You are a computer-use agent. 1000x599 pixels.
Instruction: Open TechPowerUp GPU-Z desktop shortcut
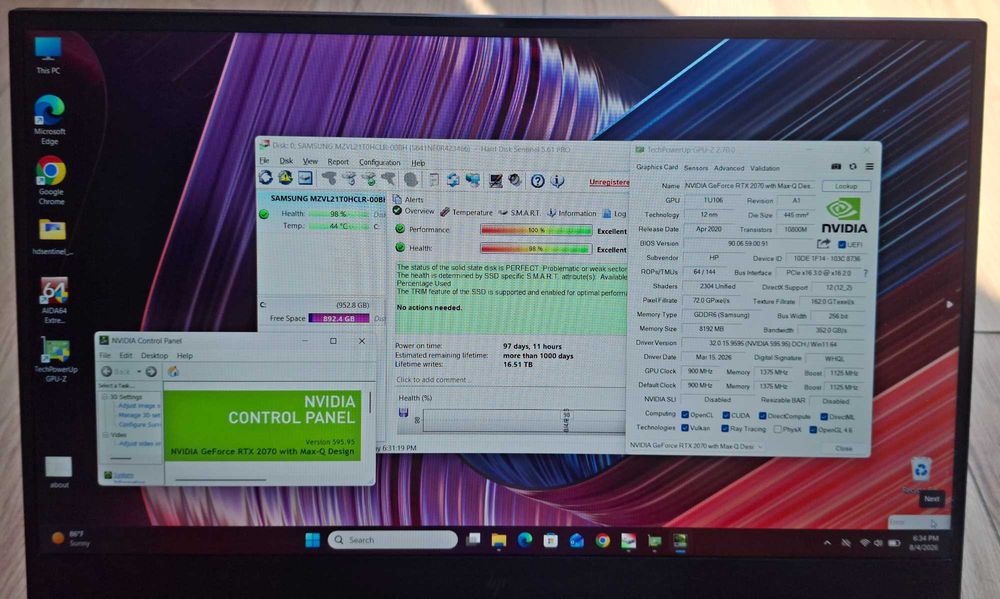55,360
